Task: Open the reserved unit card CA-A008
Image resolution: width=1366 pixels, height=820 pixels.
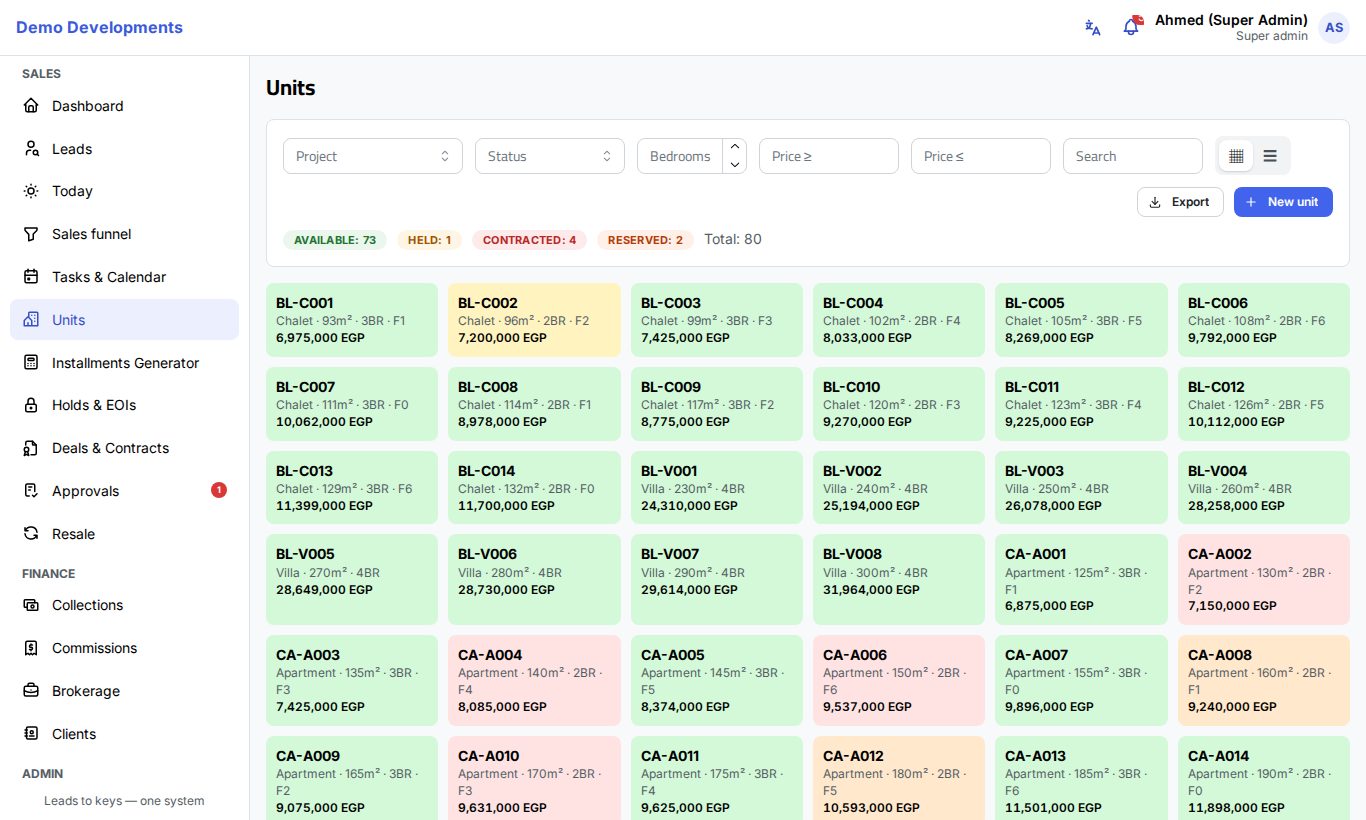Action: pyautogui.click(x=1264, y=680)
